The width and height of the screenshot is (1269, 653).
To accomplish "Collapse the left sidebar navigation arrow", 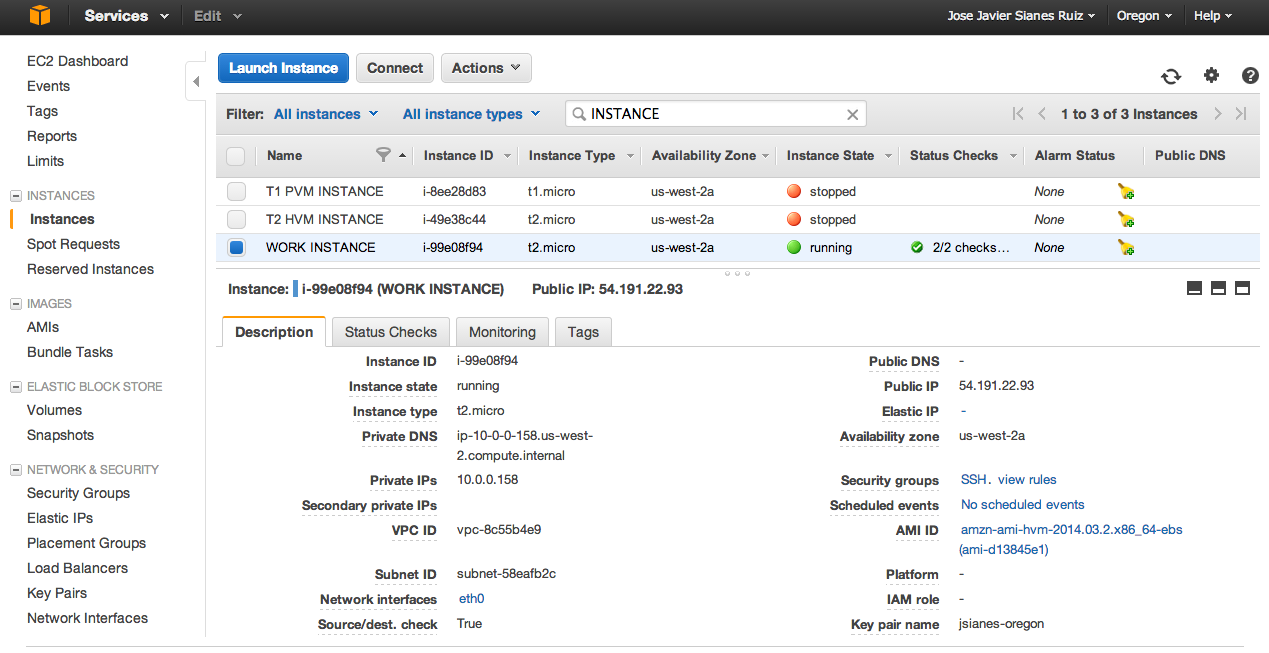I will (197, 82).
